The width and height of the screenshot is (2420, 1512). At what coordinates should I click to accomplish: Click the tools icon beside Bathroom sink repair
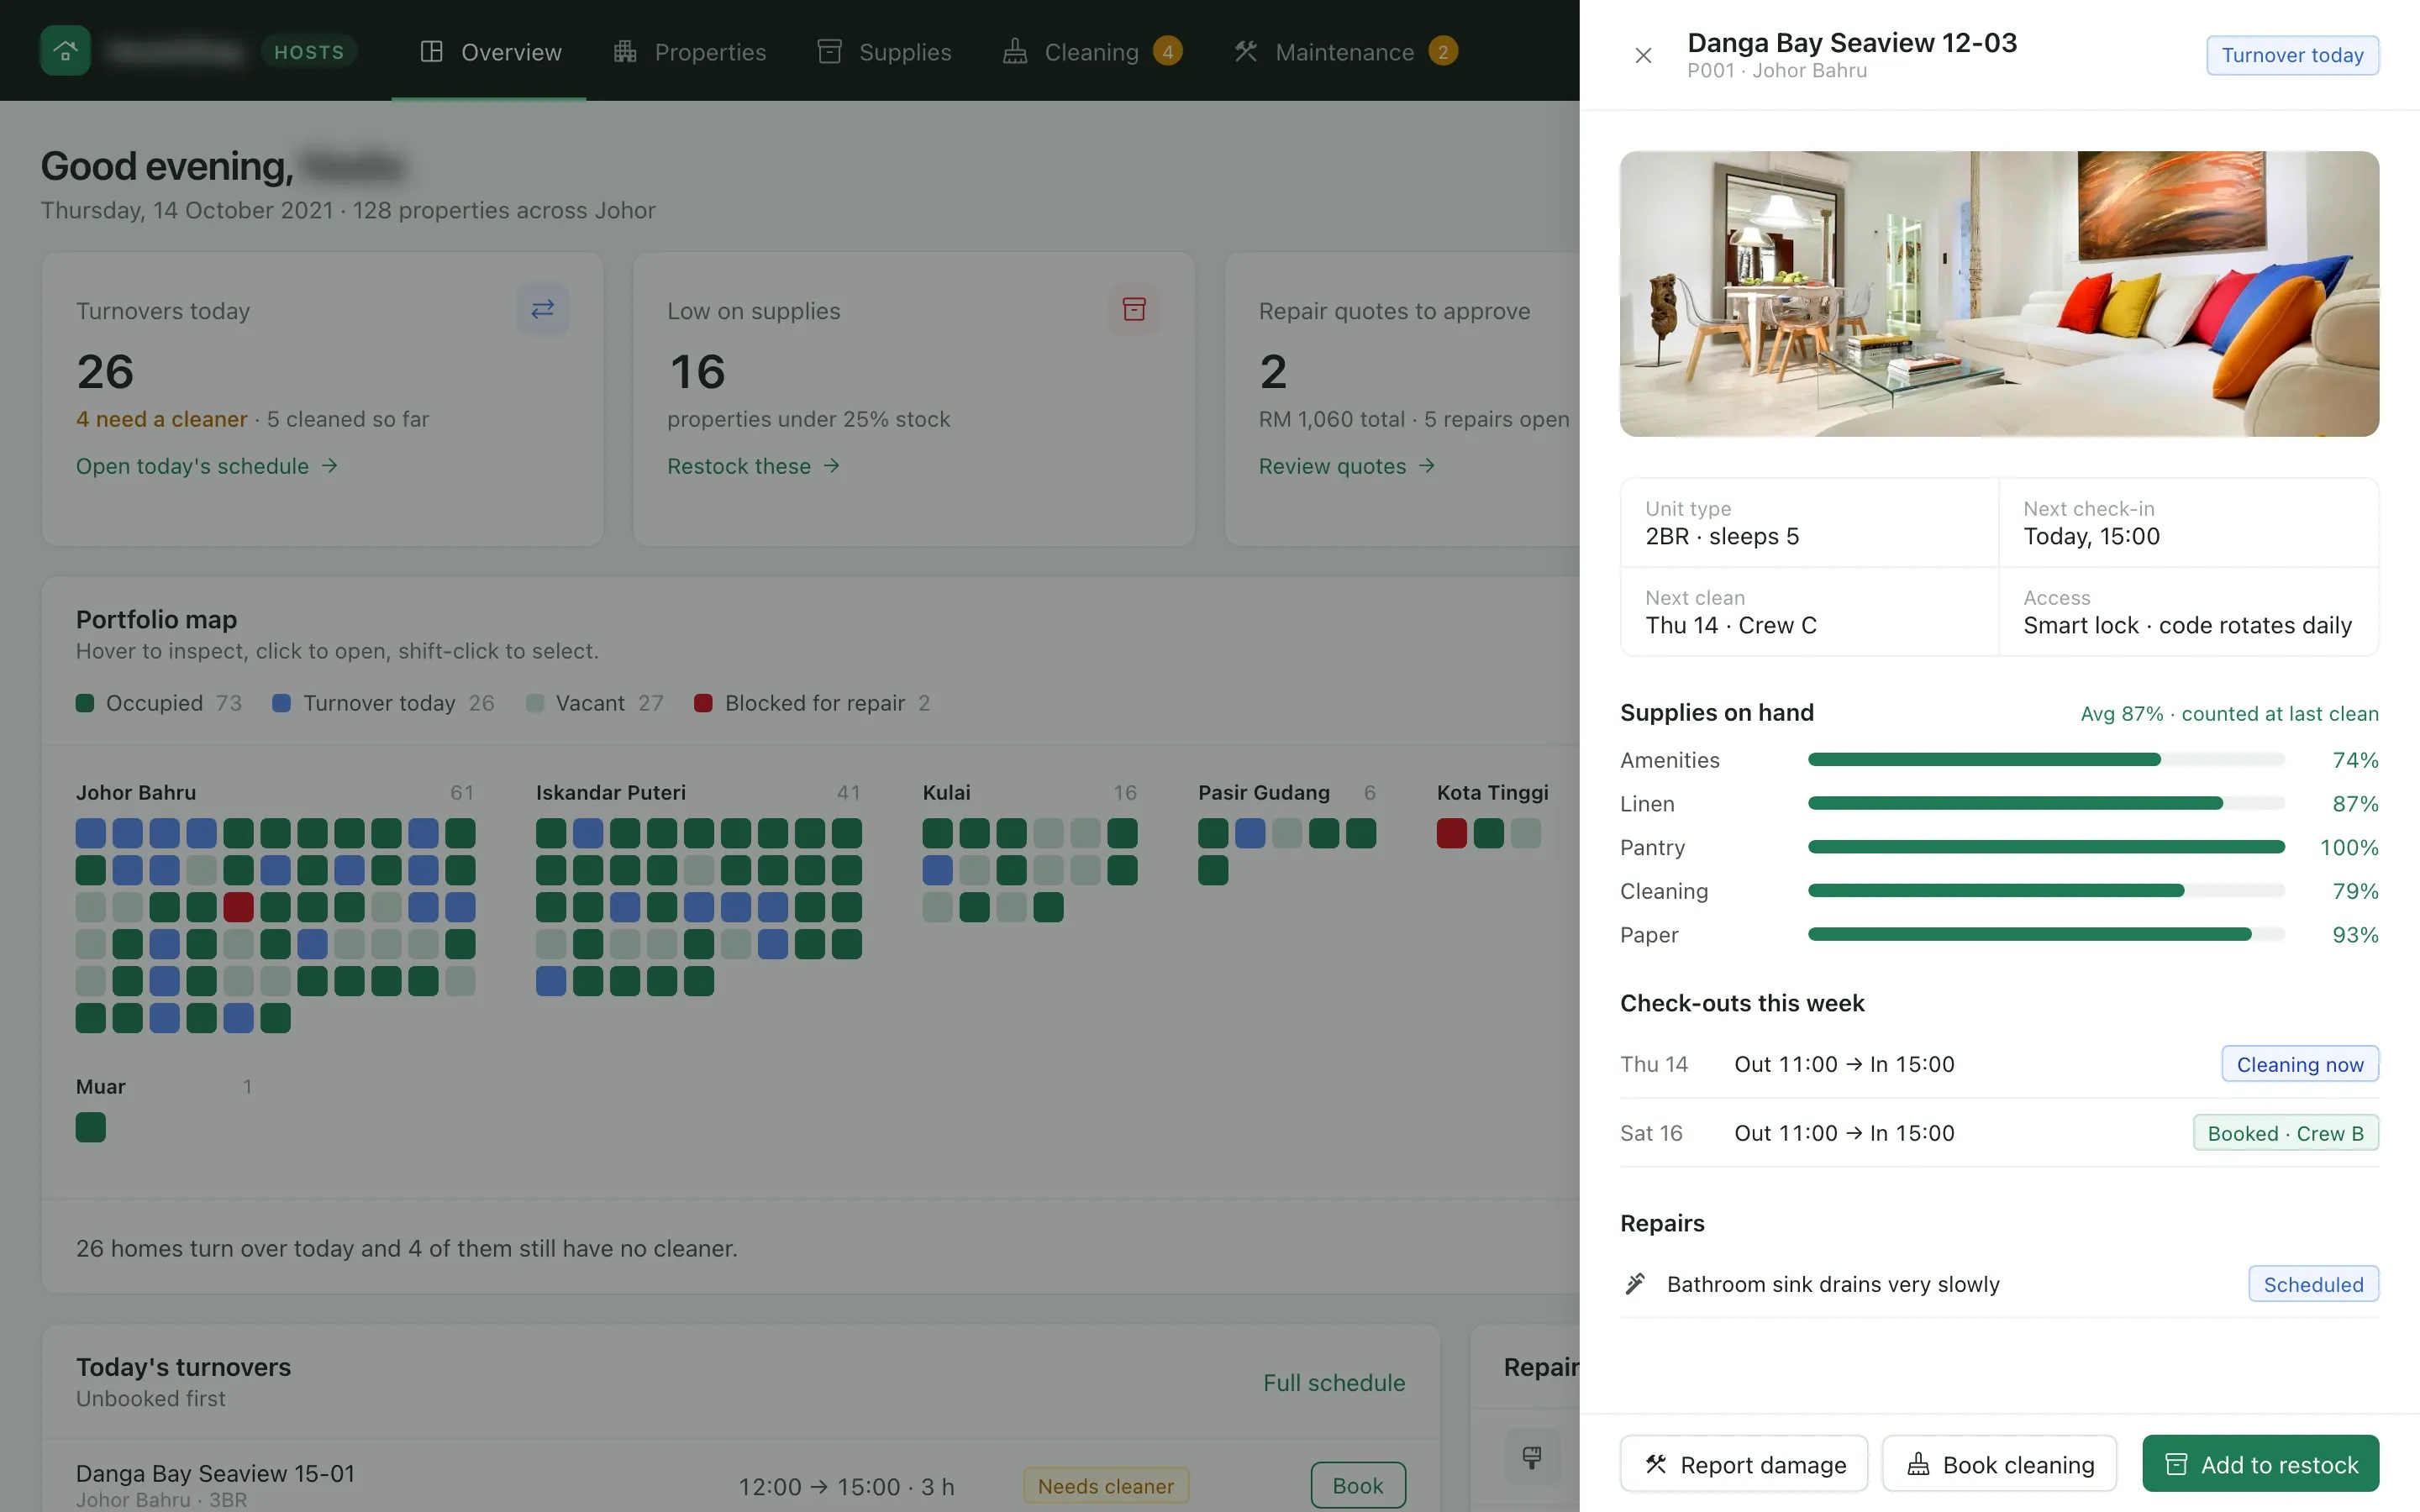1635,1283
